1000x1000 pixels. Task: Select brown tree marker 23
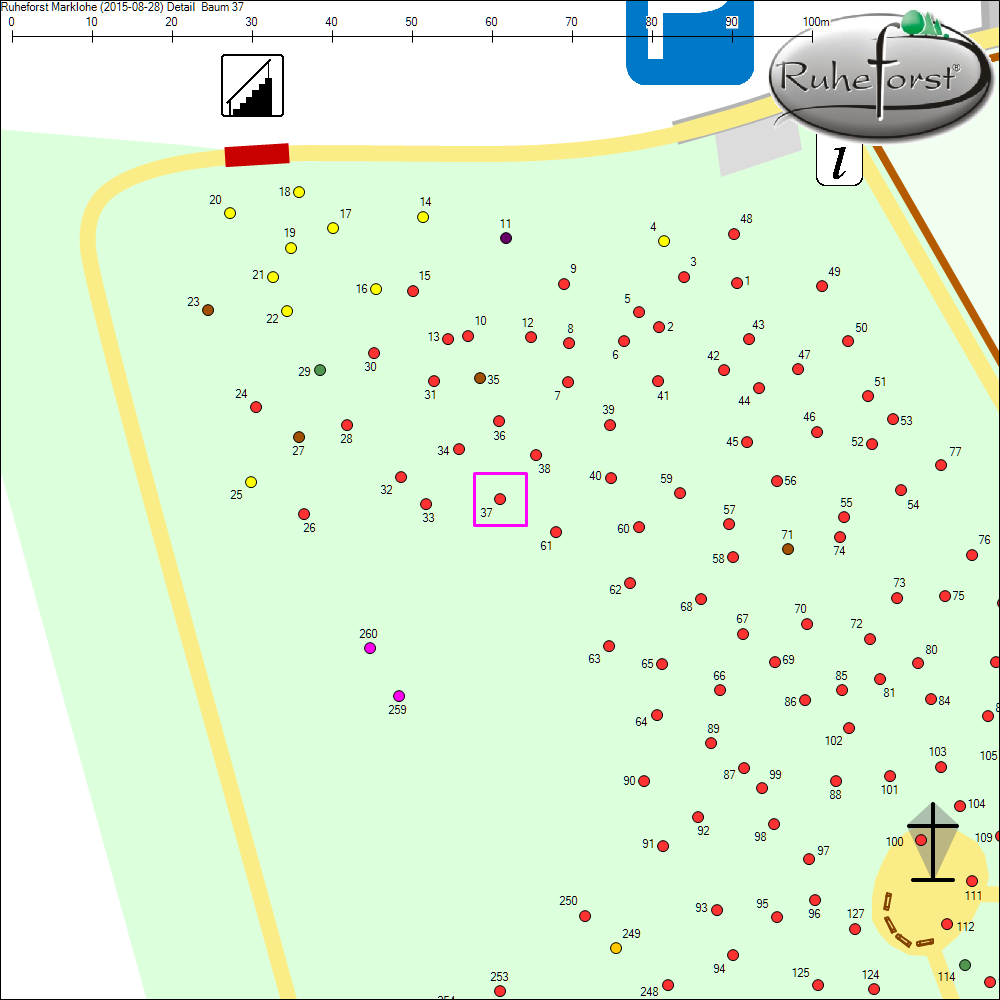point(208,310)
